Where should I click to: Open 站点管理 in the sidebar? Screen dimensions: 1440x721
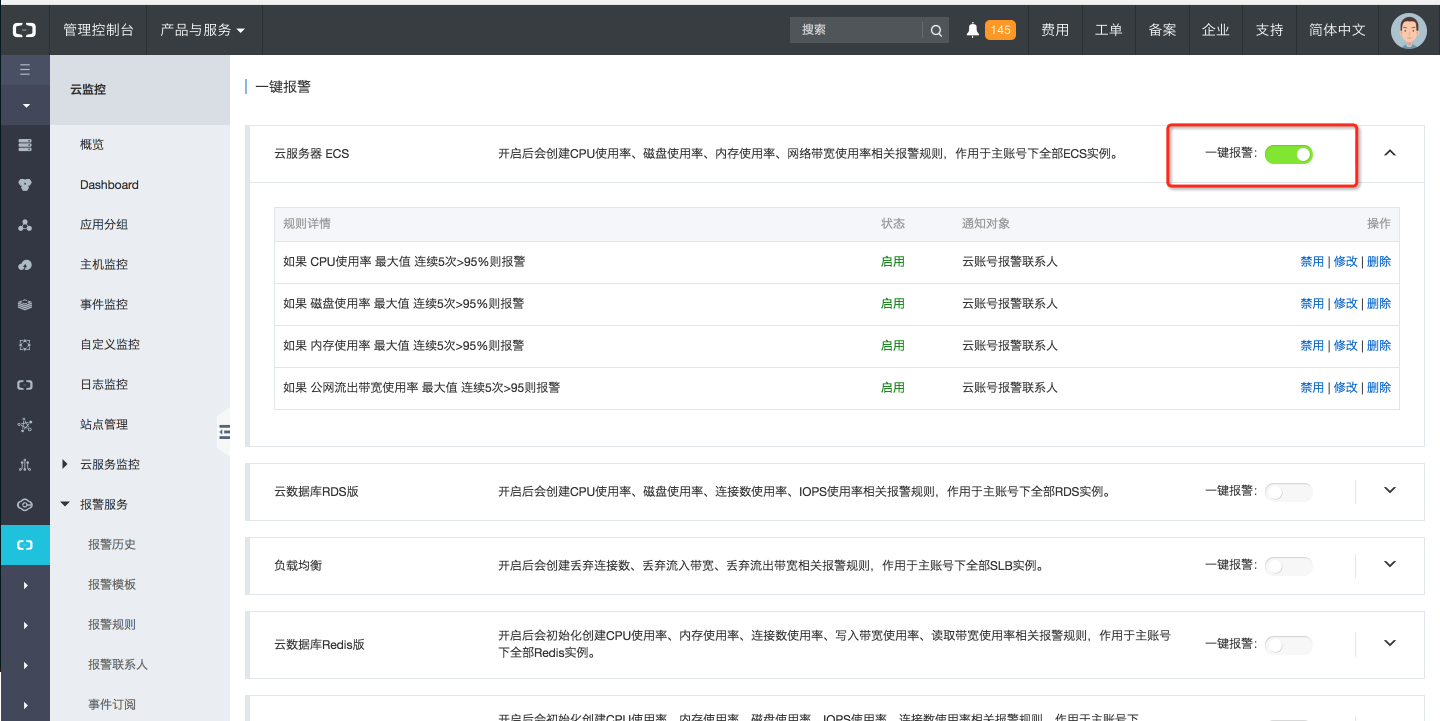(104, 425)
